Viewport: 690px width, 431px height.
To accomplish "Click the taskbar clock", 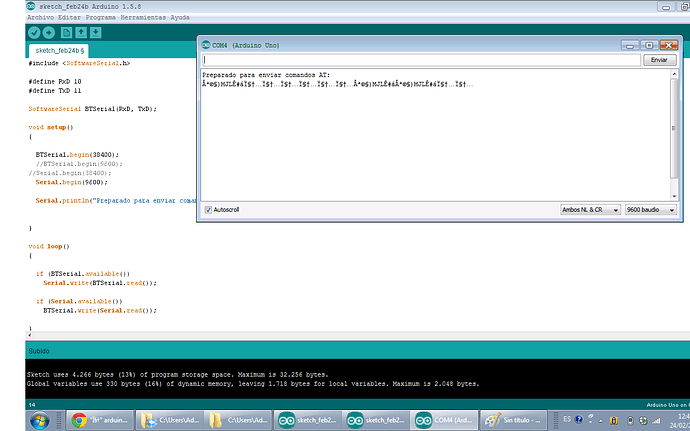I will pyautogui.click(x=681, y=421).
